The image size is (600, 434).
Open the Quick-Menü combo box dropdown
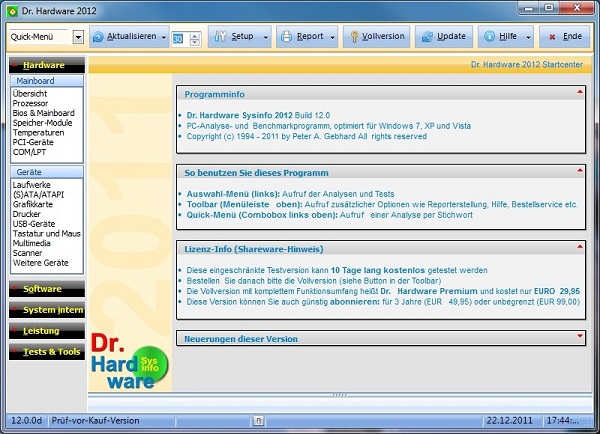78,37
